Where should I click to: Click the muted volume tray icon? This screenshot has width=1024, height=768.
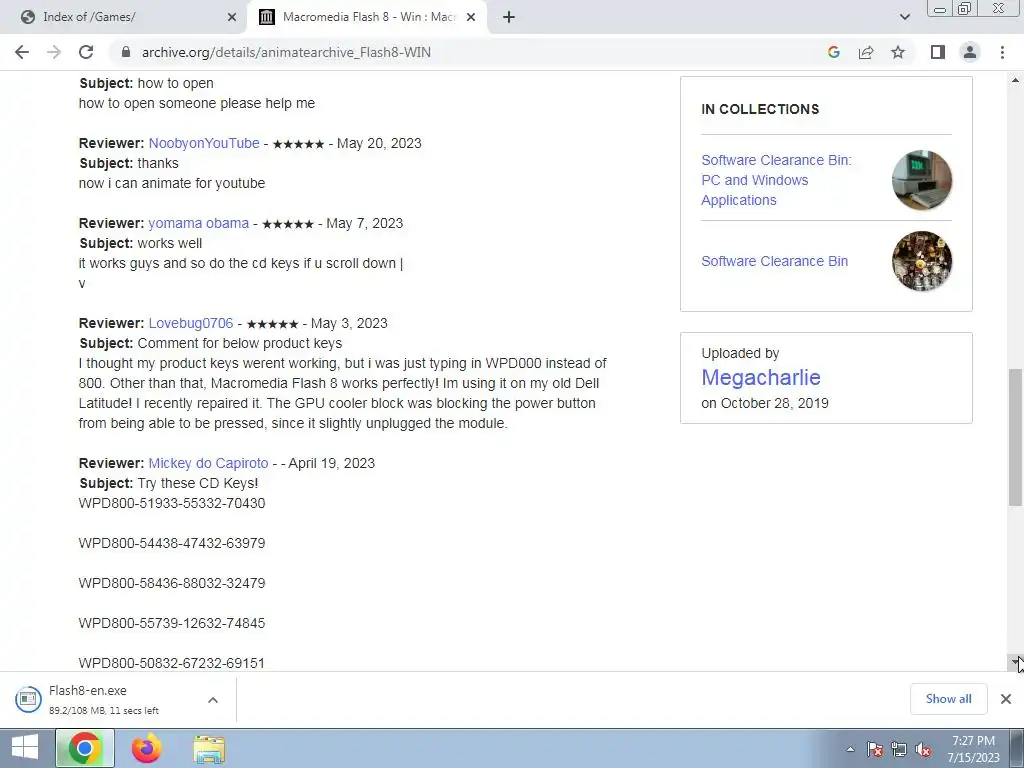pyautogui.click(x=923, y=750)
